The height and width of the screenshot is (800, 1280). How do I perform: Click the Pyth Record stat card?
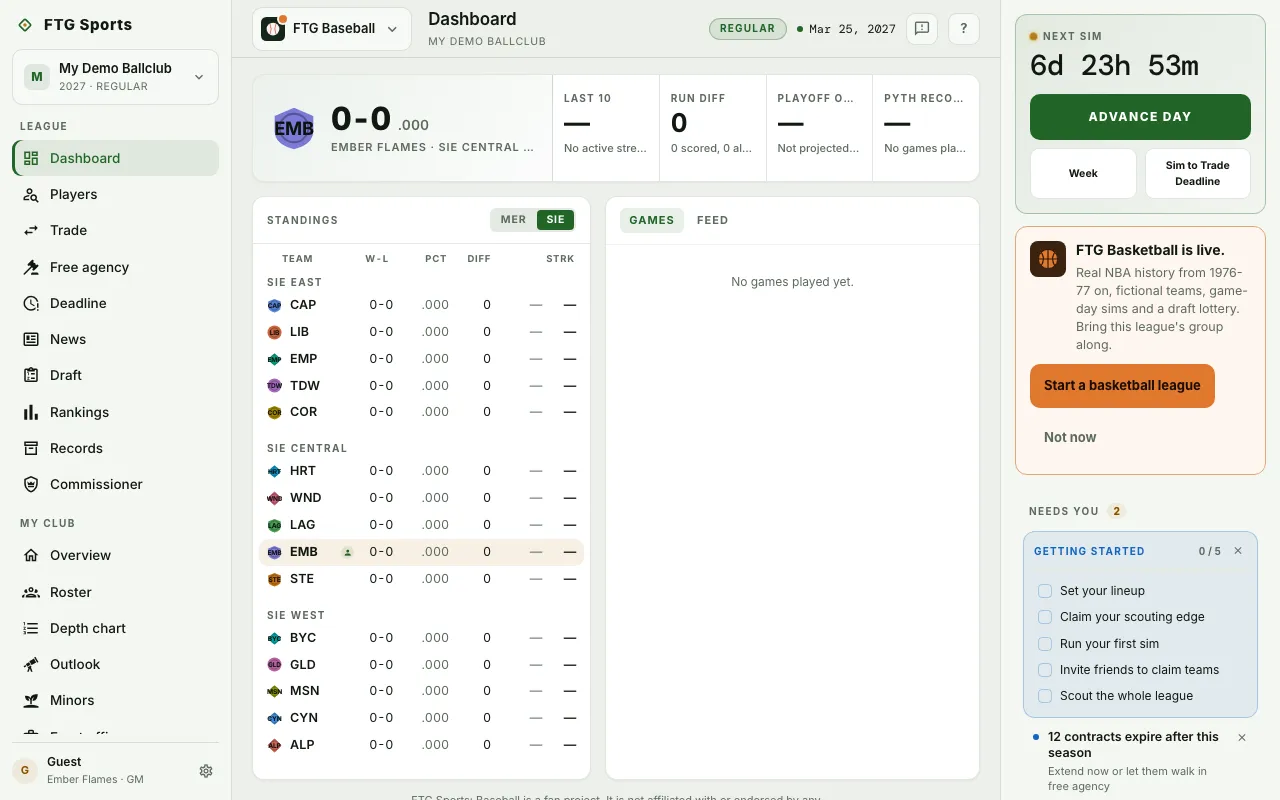coord(925,128)
